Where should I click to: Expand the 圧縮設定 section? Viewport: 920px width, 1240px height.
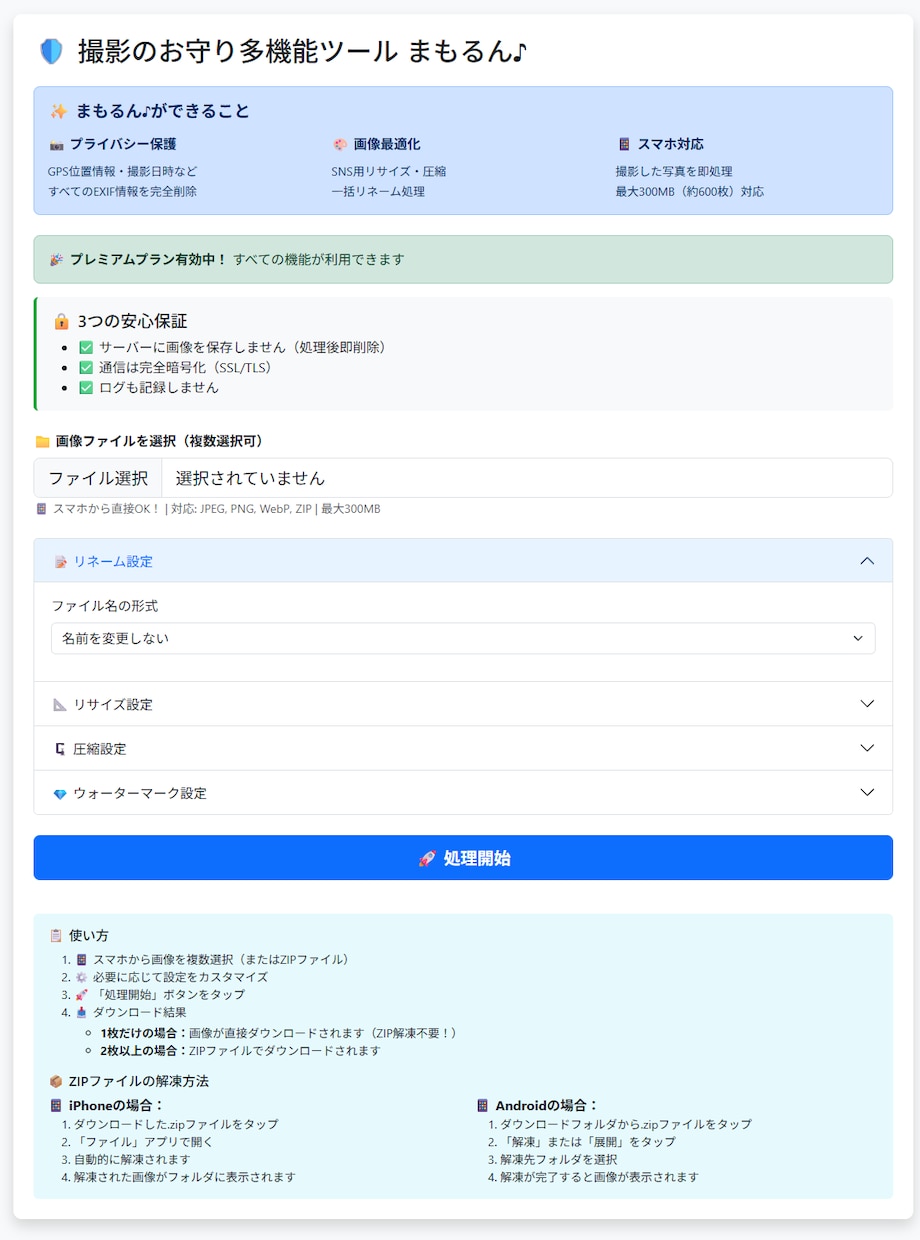463,748
